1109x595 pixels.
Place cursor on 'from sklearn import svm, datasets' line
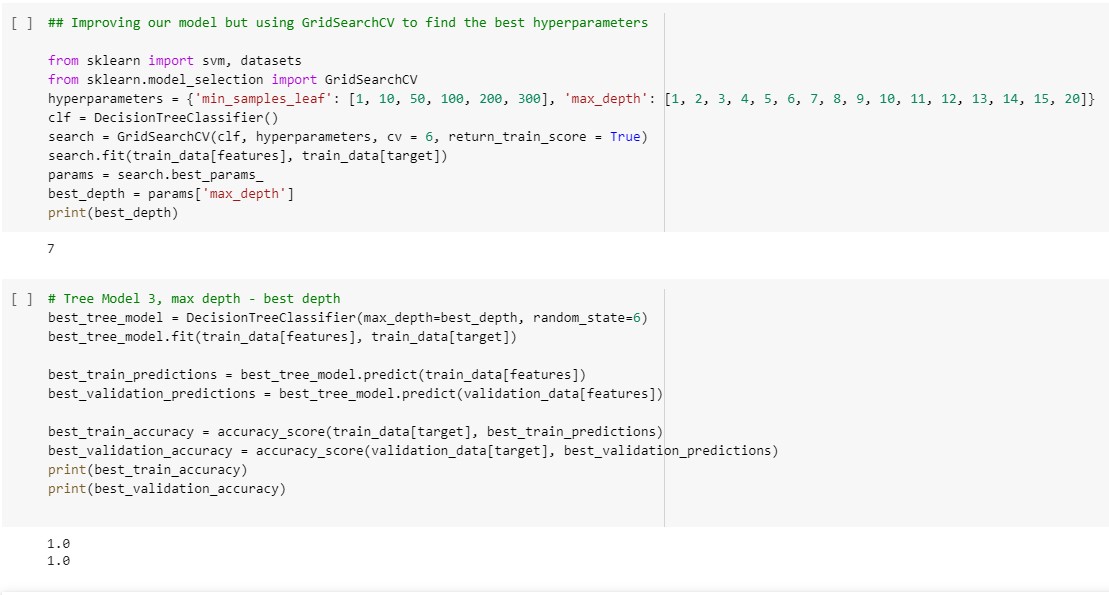click(x=174, y=61)
